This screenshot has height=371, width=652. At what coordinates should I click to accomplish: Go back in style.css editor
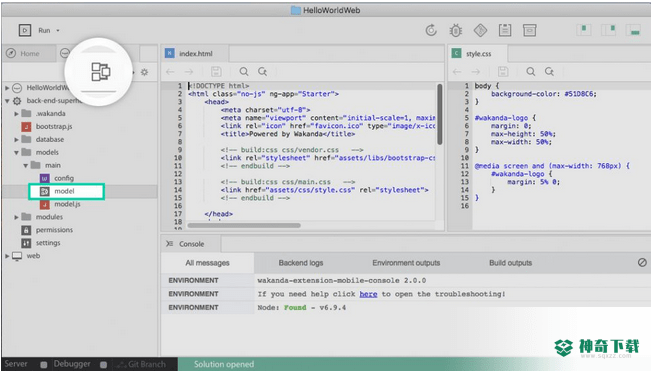coord(457,72)
